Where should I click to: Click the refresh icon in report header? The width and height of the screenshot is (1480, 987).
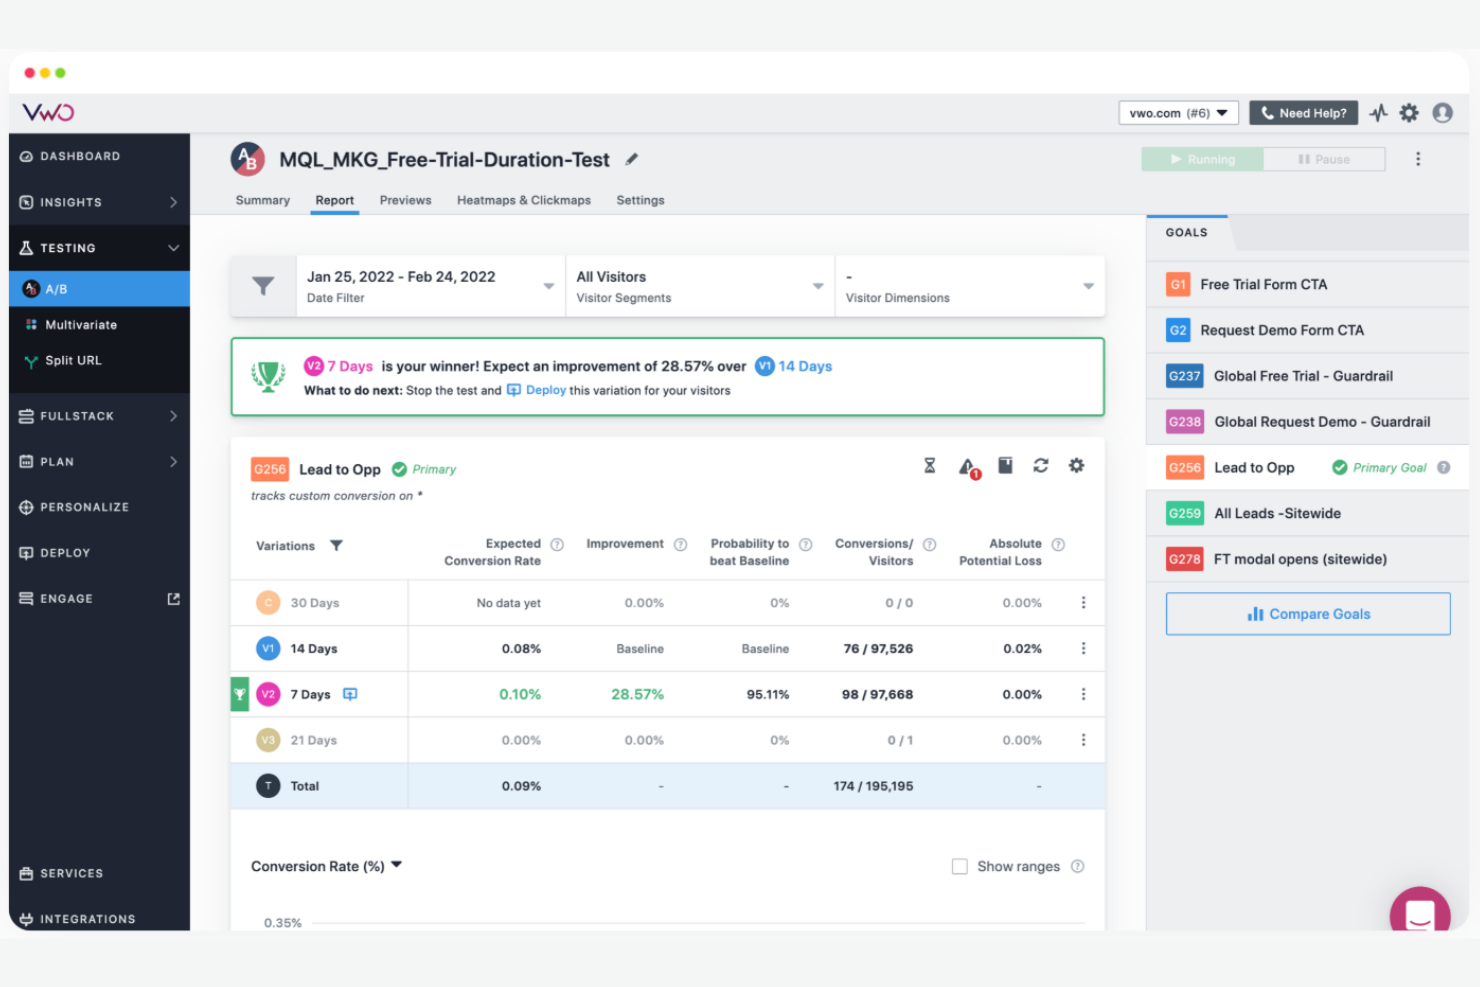click(1041, 466)
